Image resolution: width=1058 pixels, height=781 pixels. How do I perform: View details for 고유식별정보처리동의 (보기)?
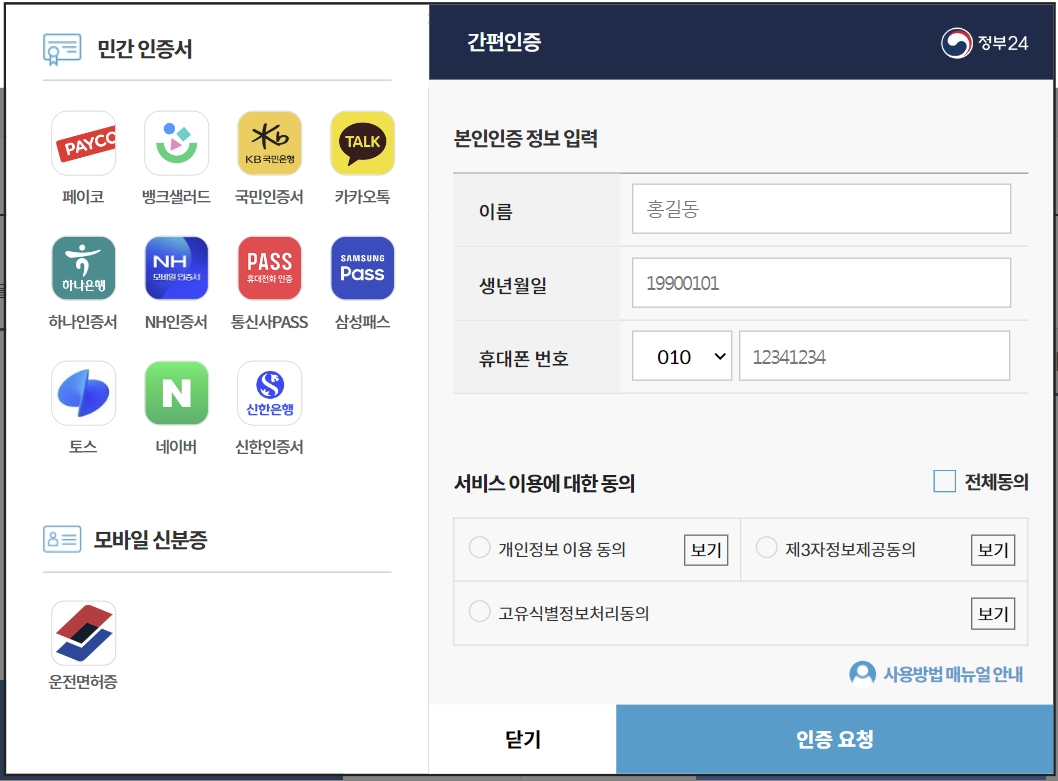coord(993,614)
